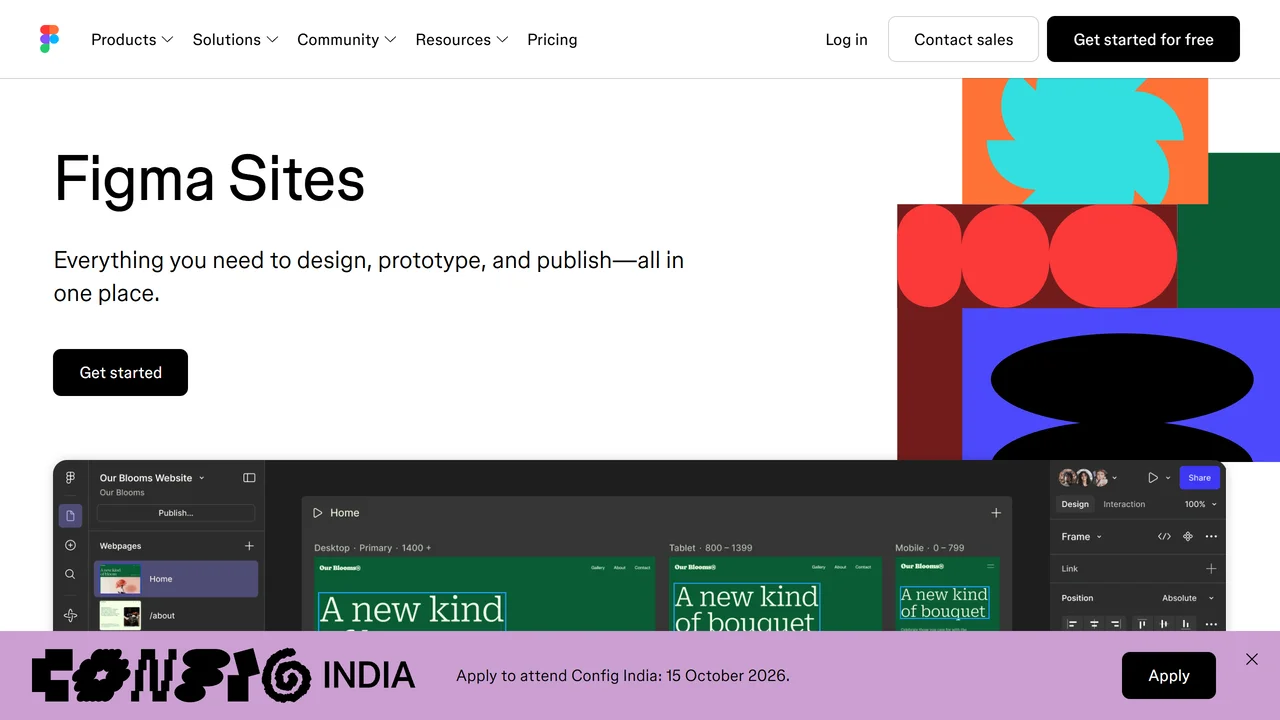Click the code view icon in Frame row

[x=1164, y=537]
